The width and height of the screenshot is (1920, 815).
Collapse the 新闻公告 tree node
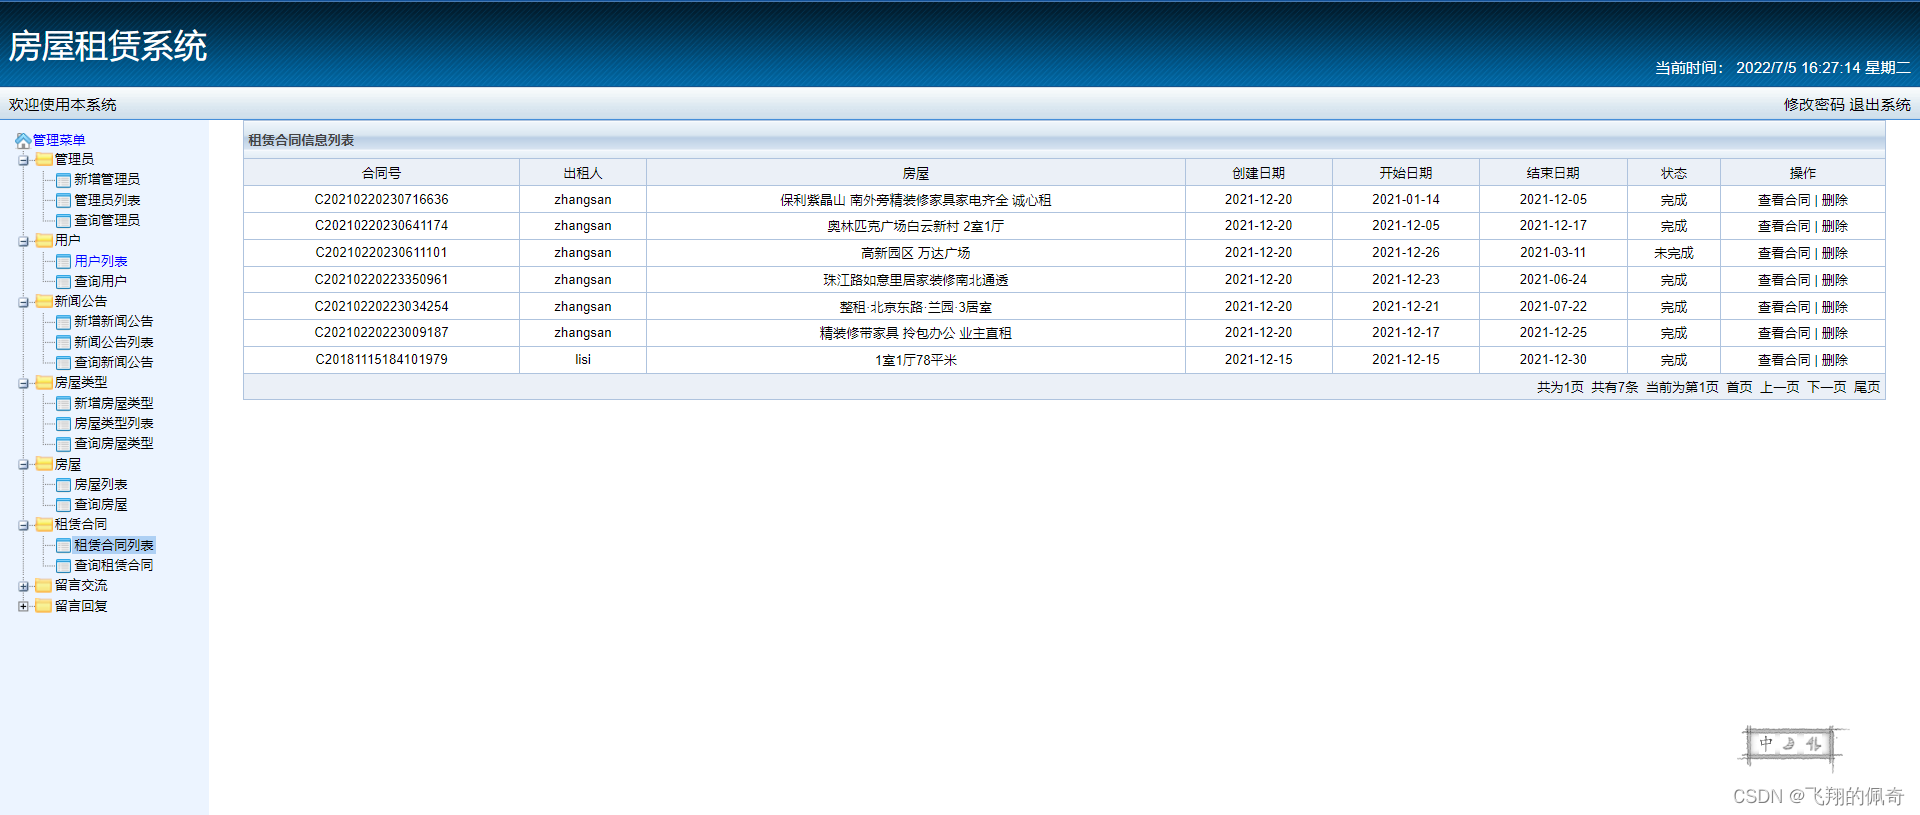(23, 302)
